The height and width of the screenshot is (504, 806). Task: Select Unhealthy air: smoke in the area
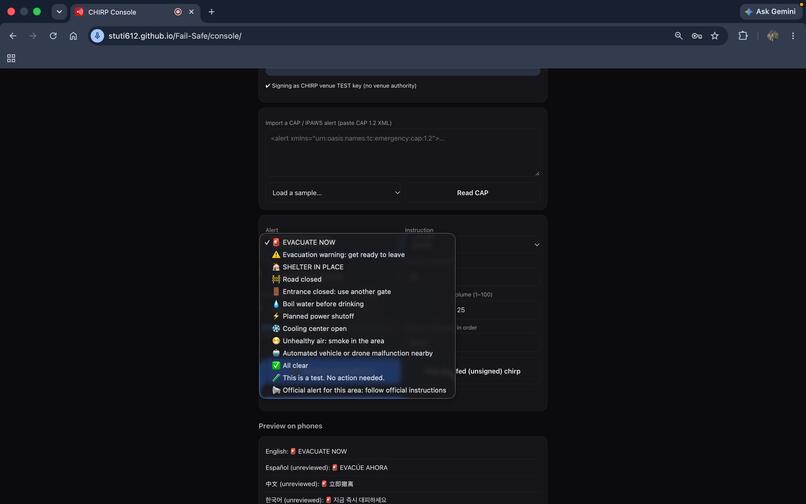(357, 341)
